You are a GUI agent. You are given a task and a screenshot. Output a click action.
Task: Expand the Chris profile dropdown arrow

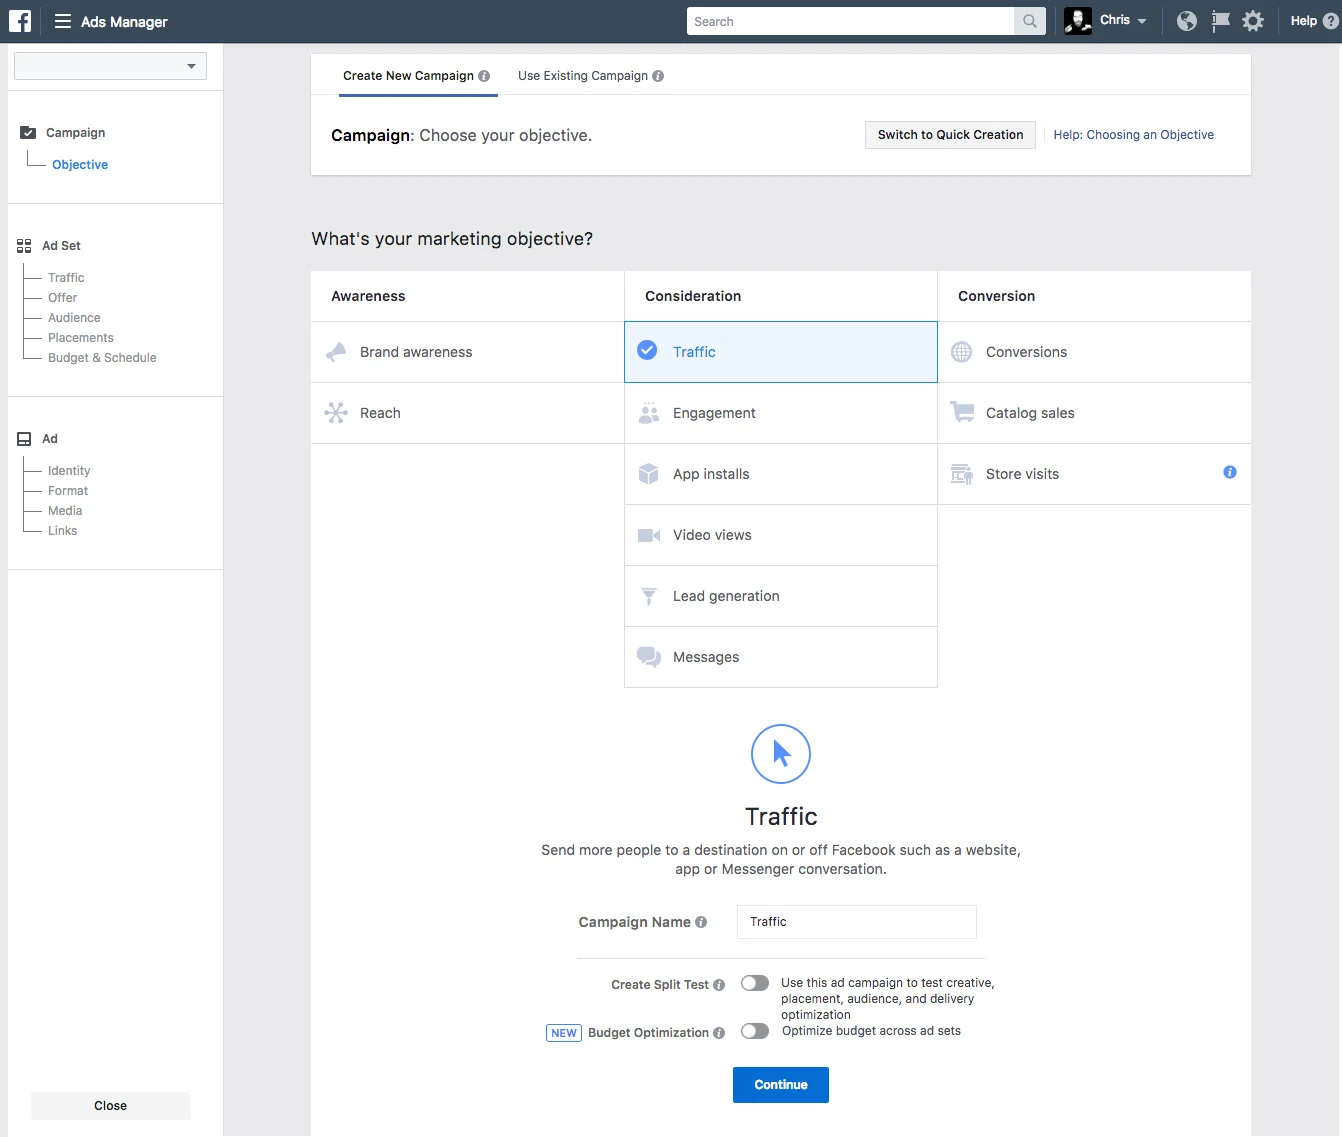tap(1142, 21)
